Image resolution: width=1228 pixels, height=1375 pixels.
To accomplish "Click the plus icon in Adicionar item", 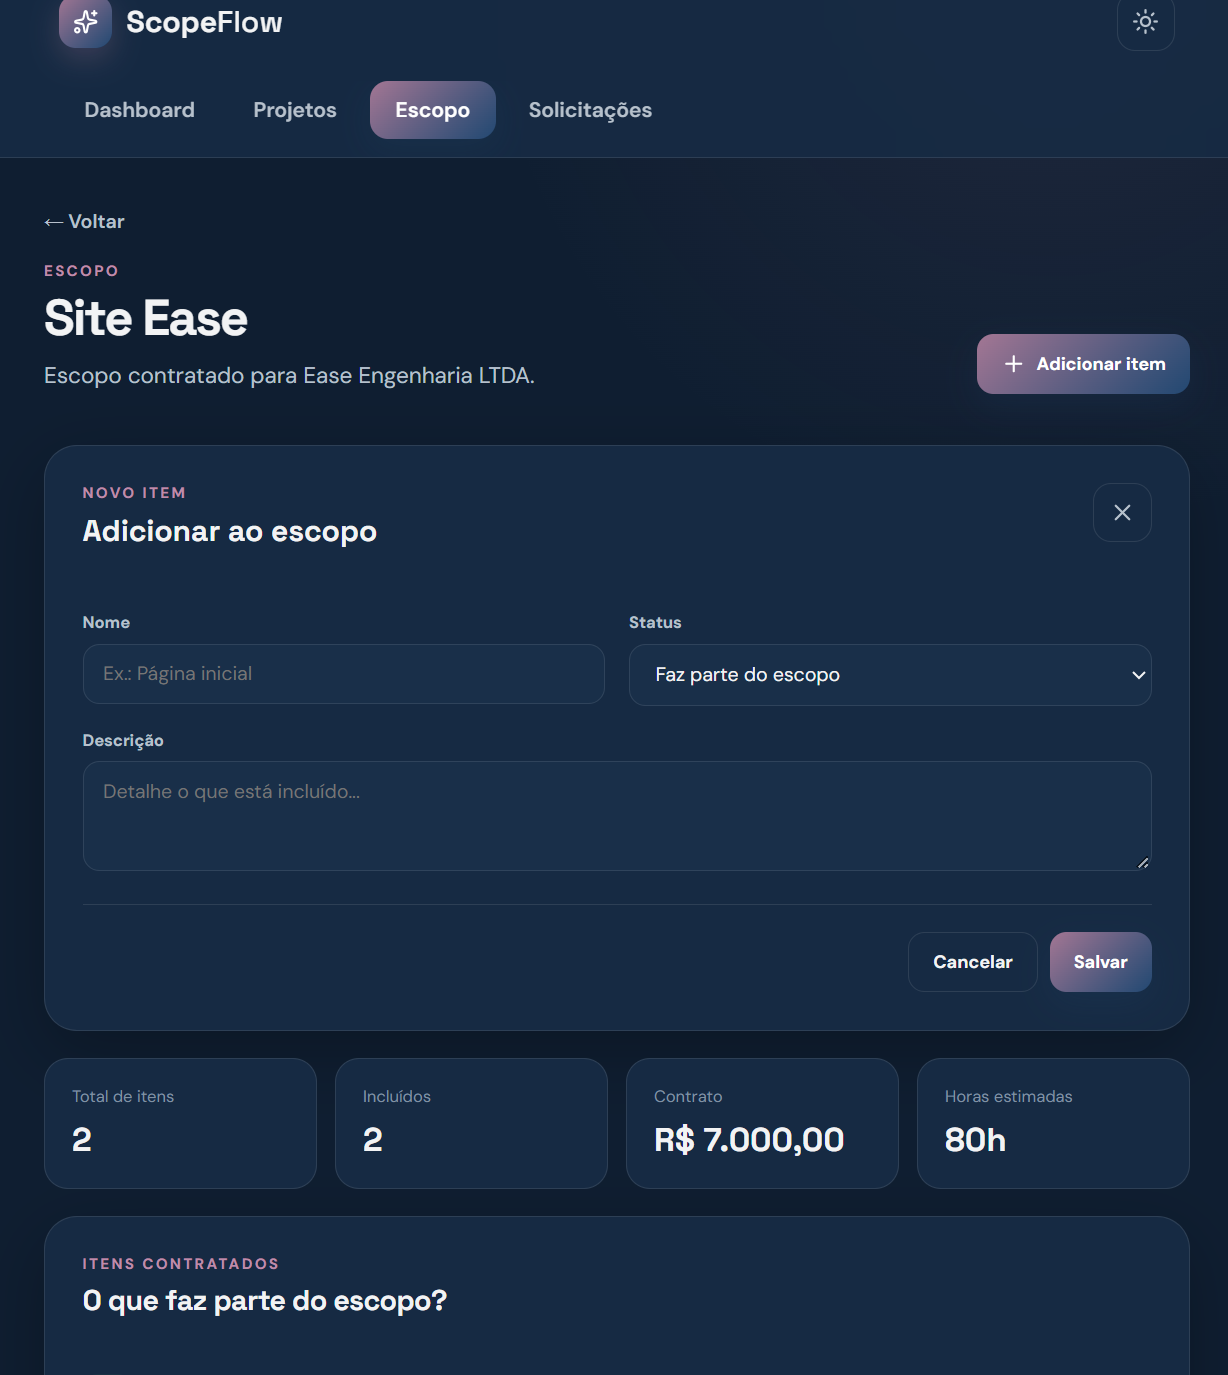I will pyautogui.click(x=1013, y=364).
